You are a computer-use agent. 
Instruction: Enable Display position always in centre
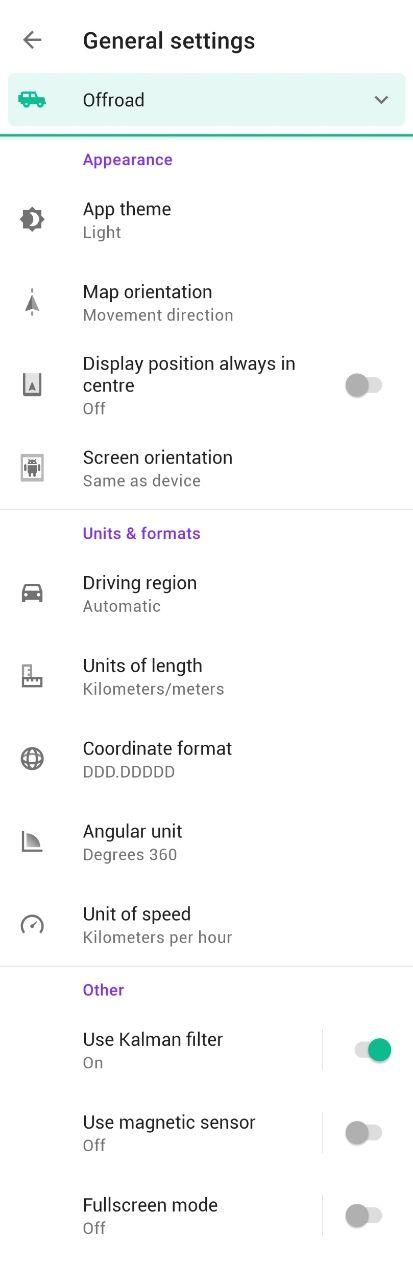[x=364, y=385]
